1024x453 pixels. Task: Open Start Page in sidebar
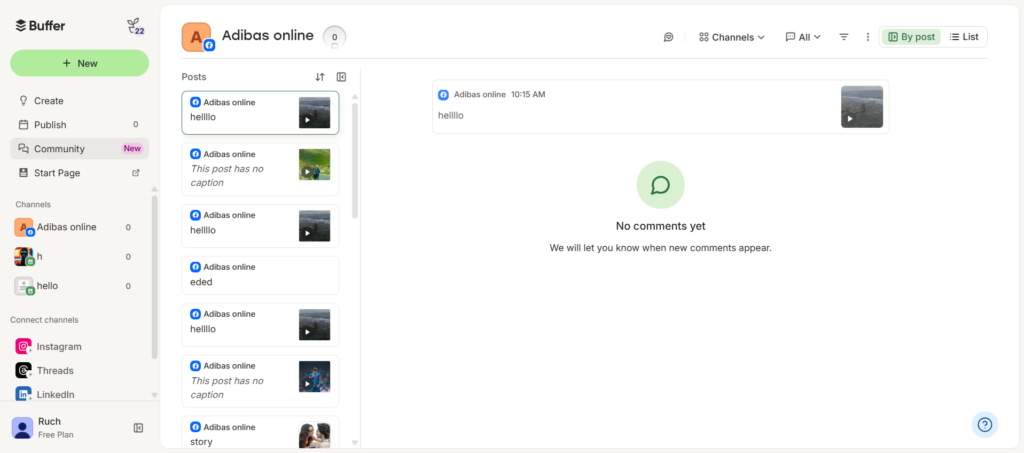click(80, 173)
